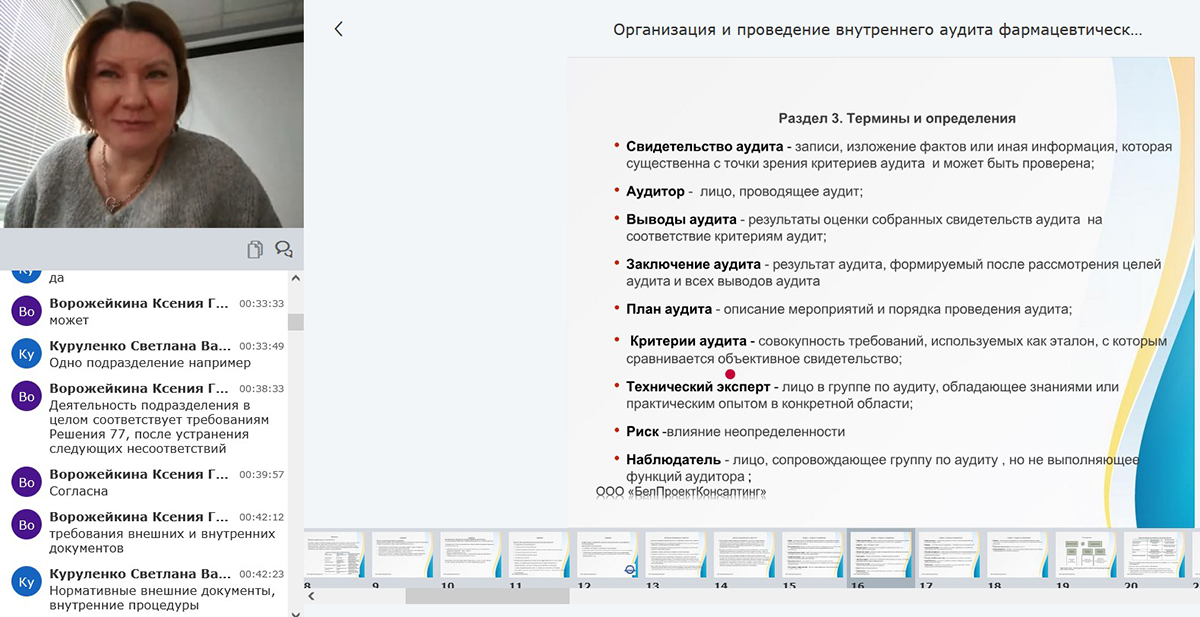
Task: Click the purple avatar next to message 'Согласна'
Action: [x=27, y=482]
